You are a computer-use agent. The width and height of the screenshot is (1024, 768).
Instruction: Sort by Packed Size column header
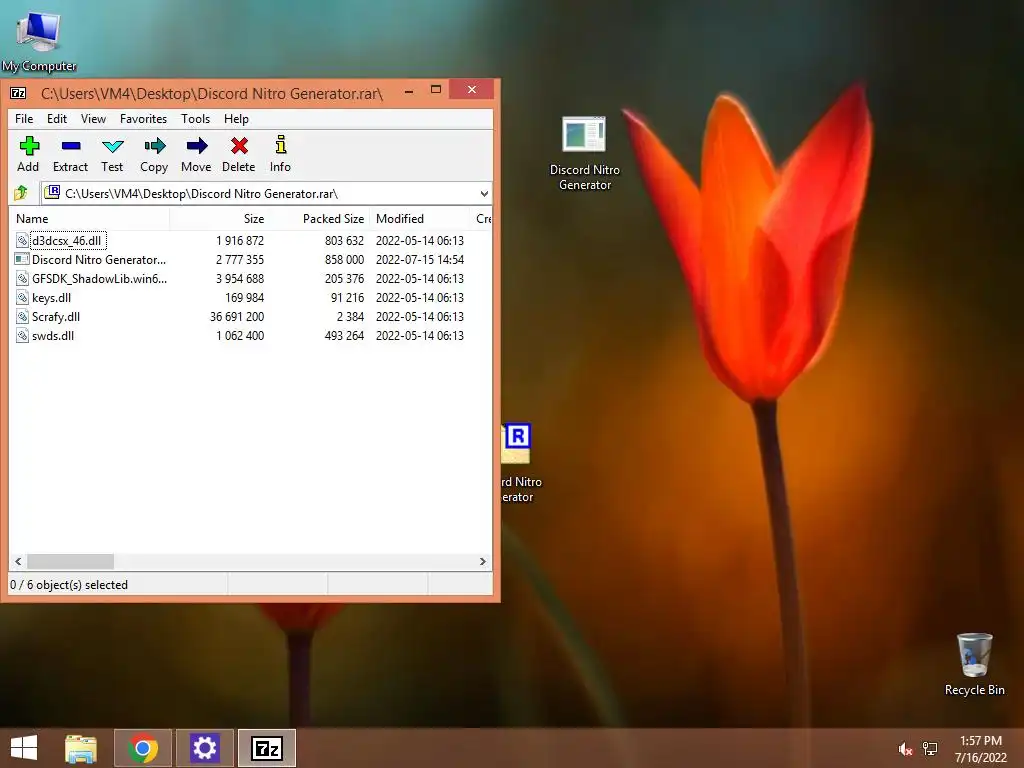(320, 219)
